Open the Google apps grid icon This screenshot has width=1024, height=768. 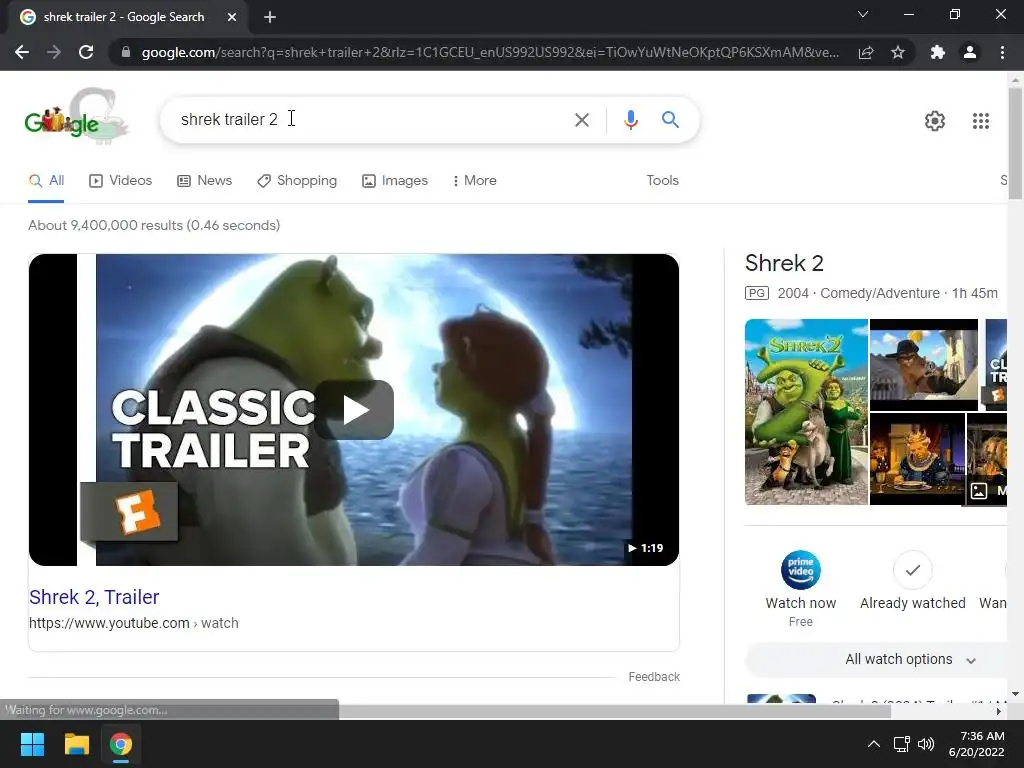pos(980,121)
